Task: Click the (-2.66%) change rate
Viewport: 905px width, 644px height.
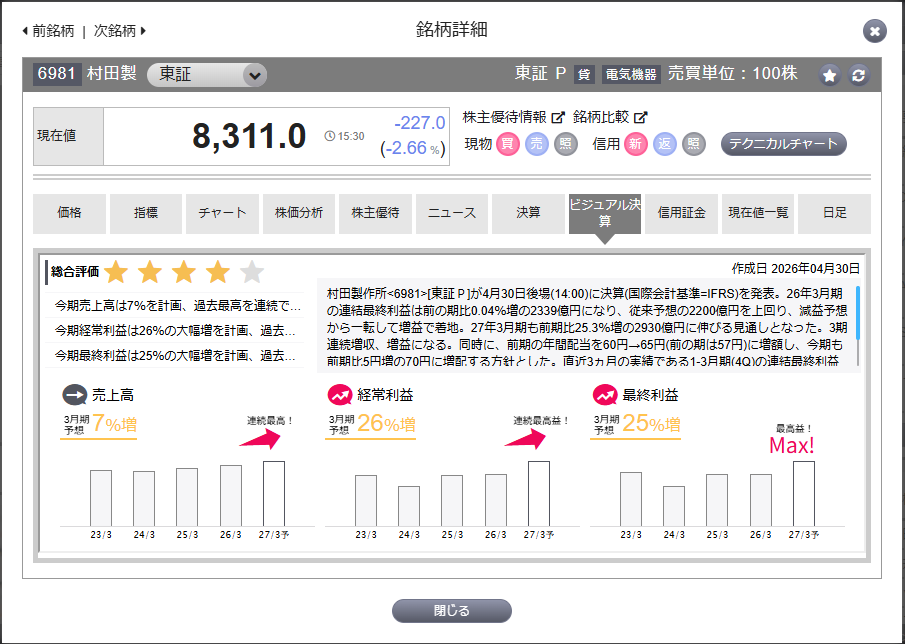Action: 413,149
